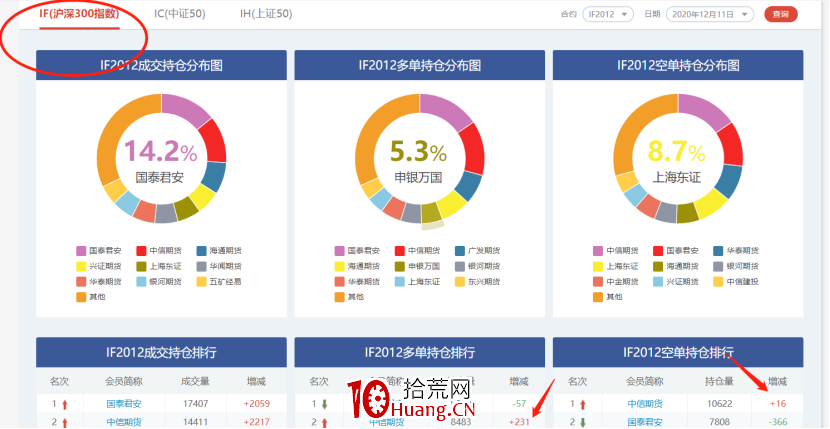The image size is (830, 429).
Task: Click 增减 value +2059
Action: click(256, 404)
